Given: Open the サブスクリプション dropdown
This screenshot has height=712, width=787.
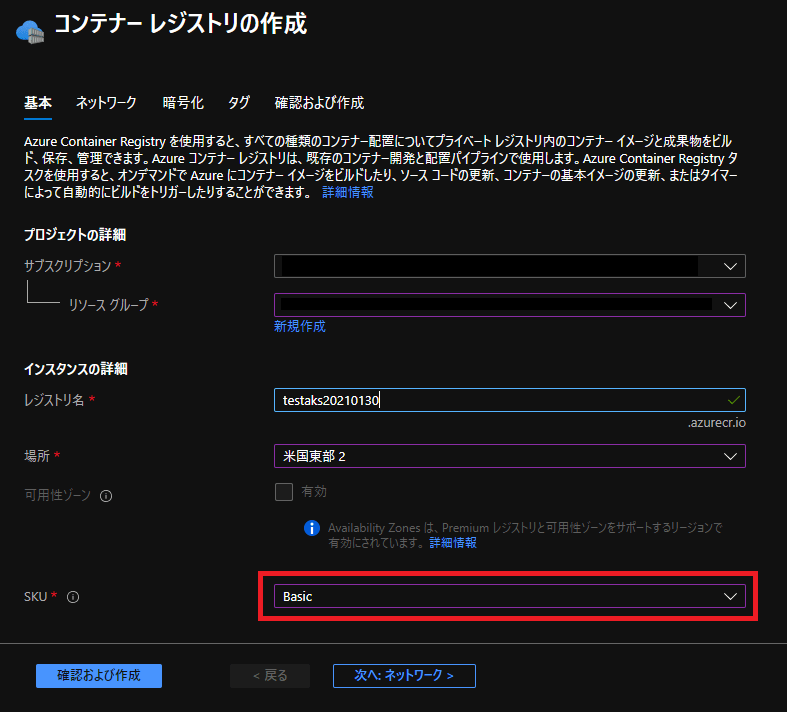Looking at the screenshot, I should tap(509, 266).
